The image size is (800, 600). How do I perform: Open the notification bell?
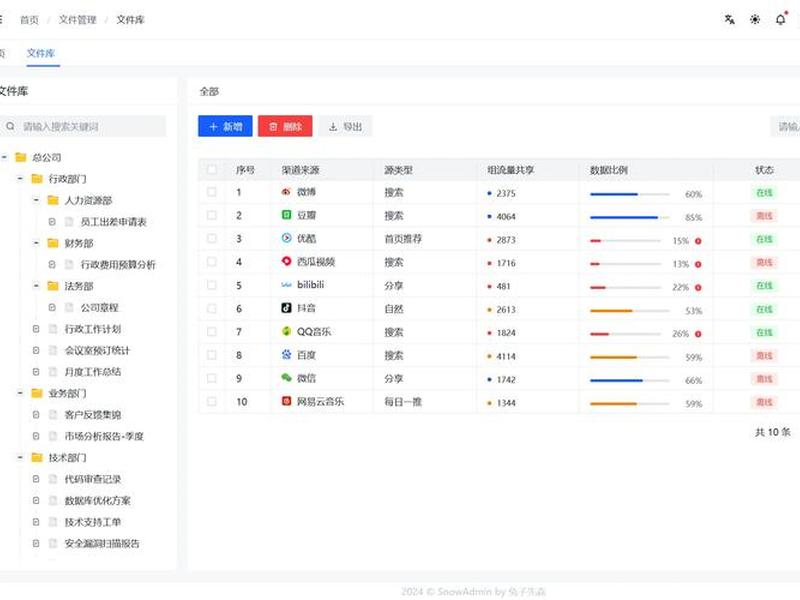[781, 19]
